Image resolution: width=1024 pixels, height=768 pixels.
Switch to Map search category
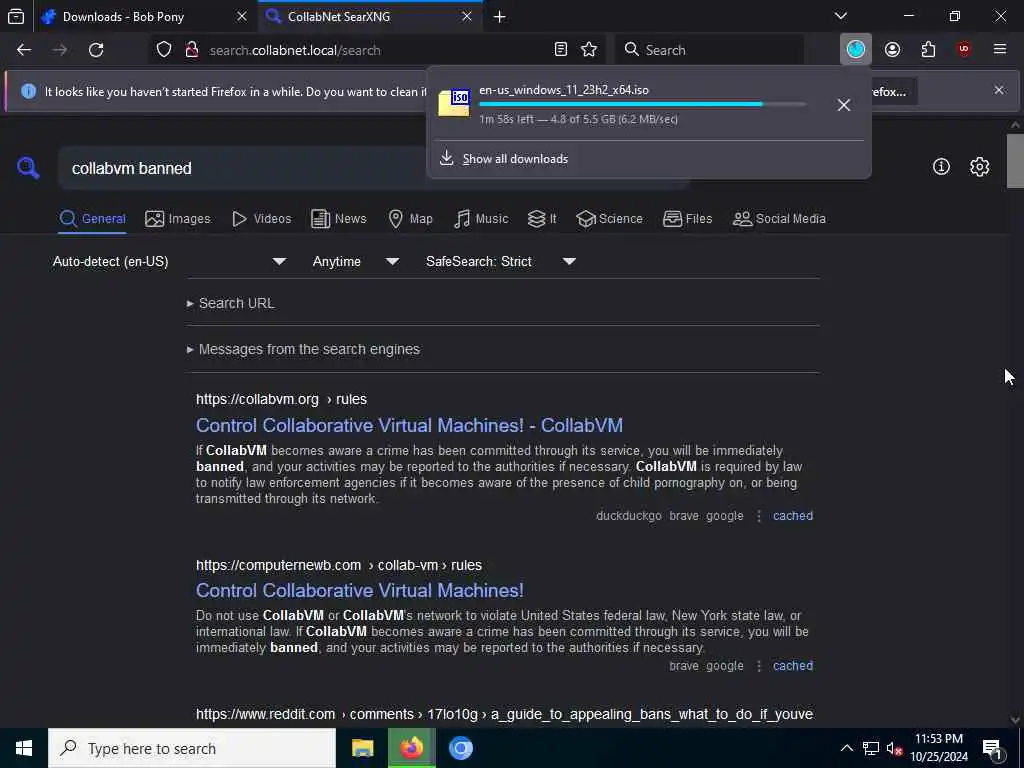(410, 219)
